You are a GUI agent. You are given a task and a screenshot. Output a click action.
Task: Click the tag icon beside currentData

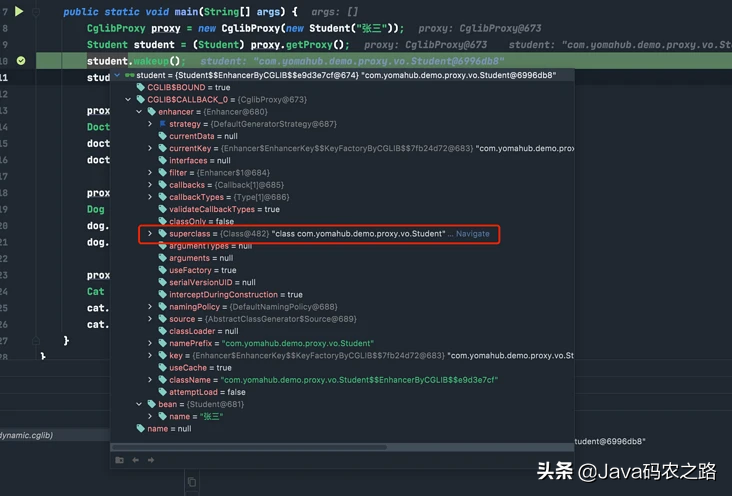pyautogui.click(x=162, y=136)
